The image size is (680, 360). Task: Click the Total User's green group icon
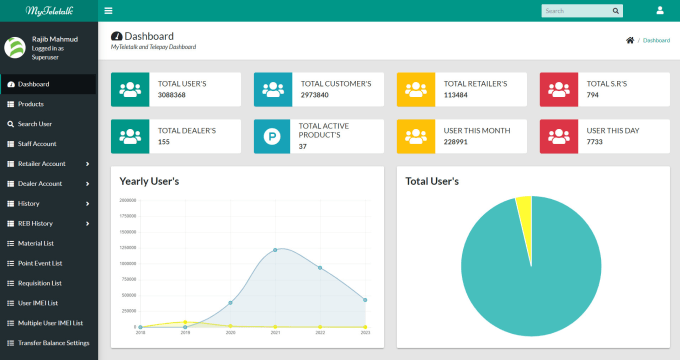point(130,89)
